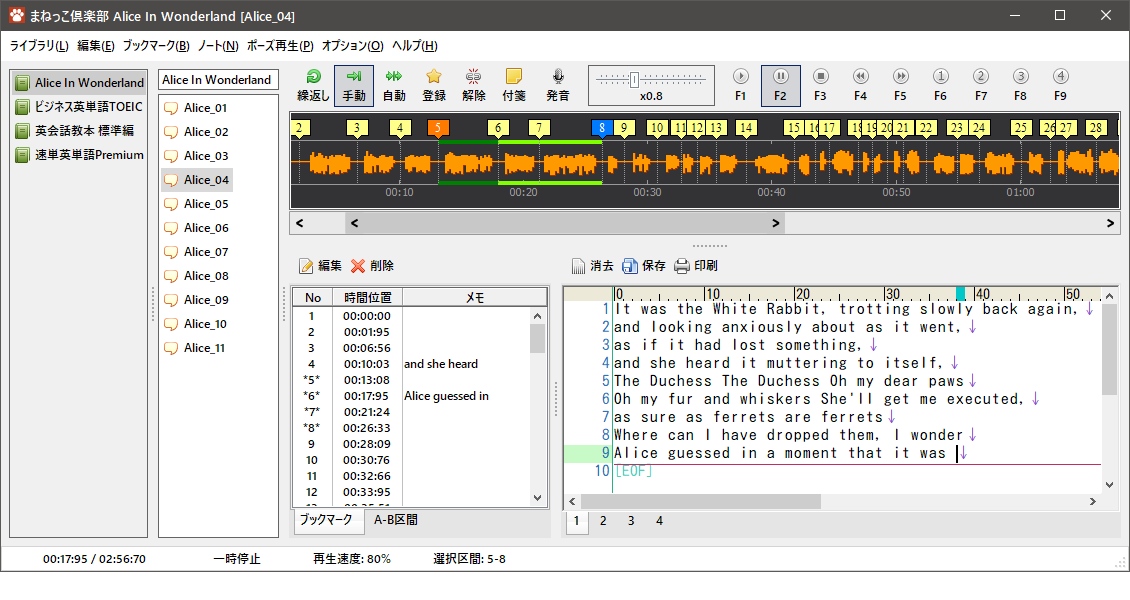Screen dimensions: 1130x600
Task: Click the 登録 star register icon
Action: coord(434,77)
